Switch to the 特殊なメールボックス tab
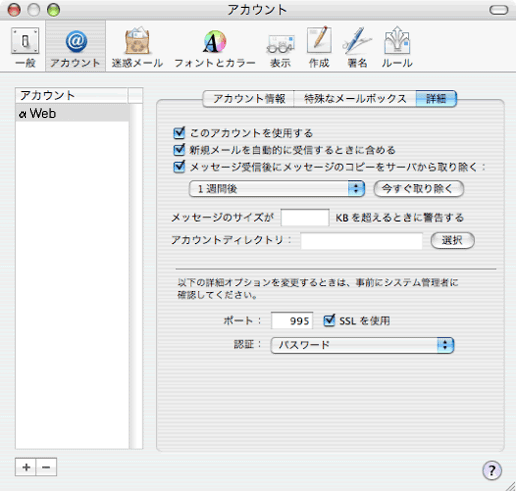Screen dimensions: 516x491 [355, 99]
